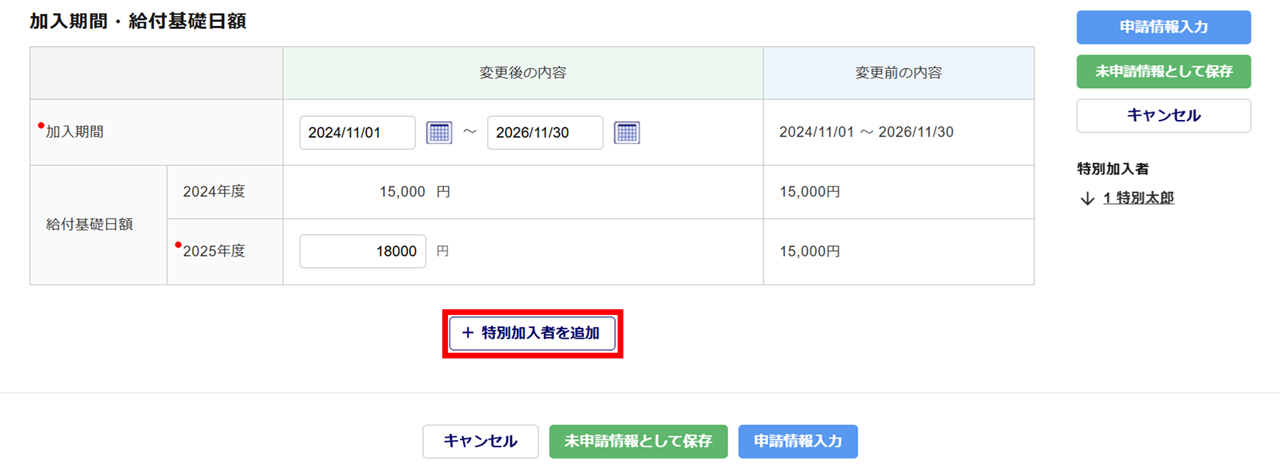
Task: Jump to the 1 特別太郎 link
Action: 1138,198
